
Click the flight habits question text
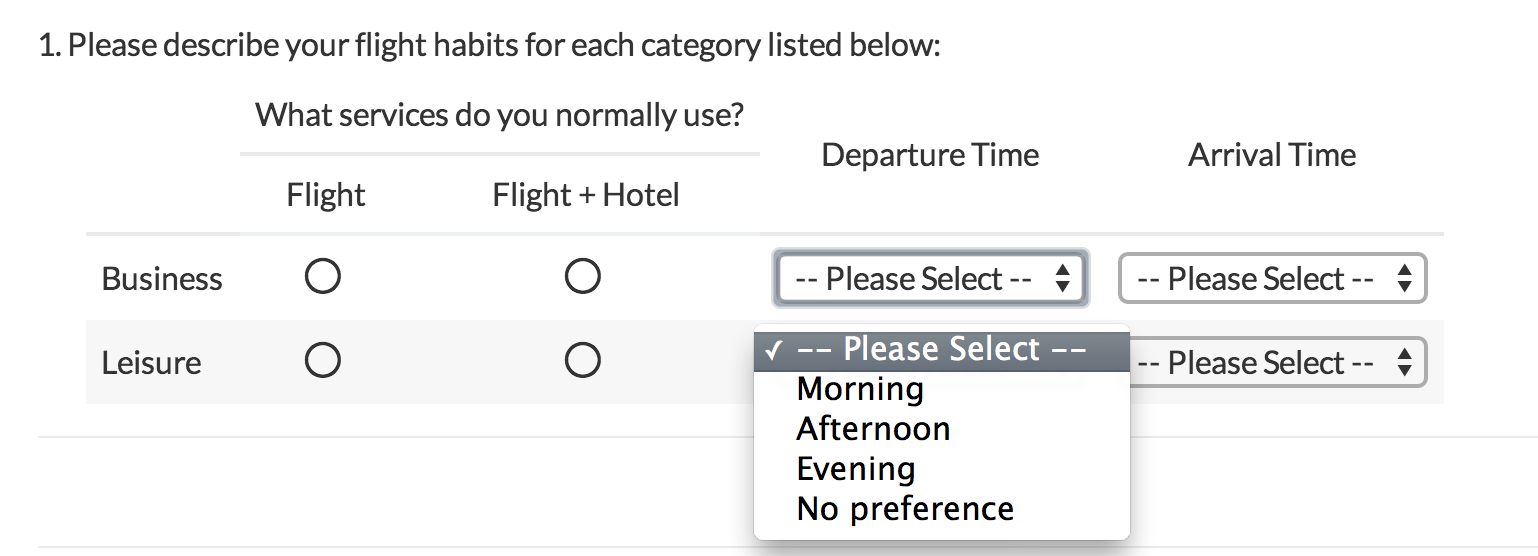click(489, 46)
